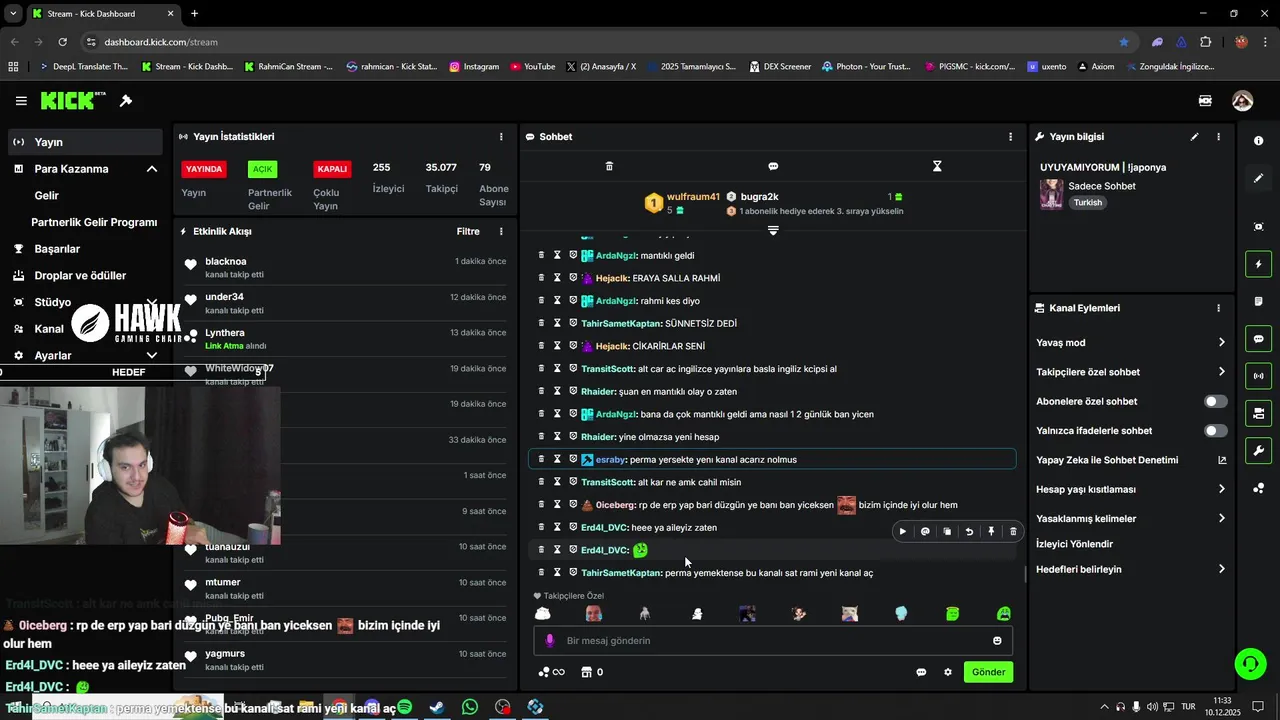
Task: Click the moderator hammer icon beside KICK logo
Action: (126, 101)
